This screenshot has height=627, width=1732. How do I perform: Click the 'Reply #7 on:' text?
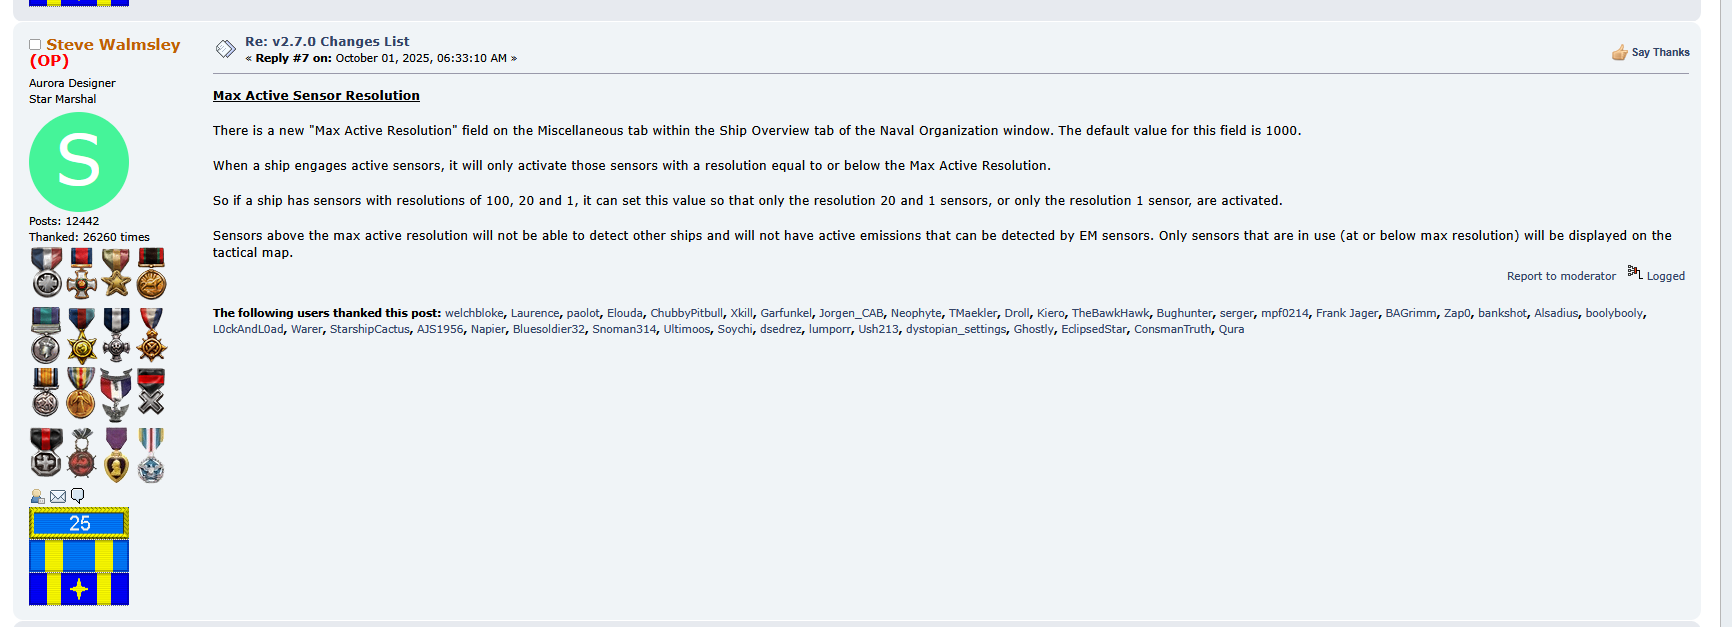pyautogui.click(x=293, y=58)
